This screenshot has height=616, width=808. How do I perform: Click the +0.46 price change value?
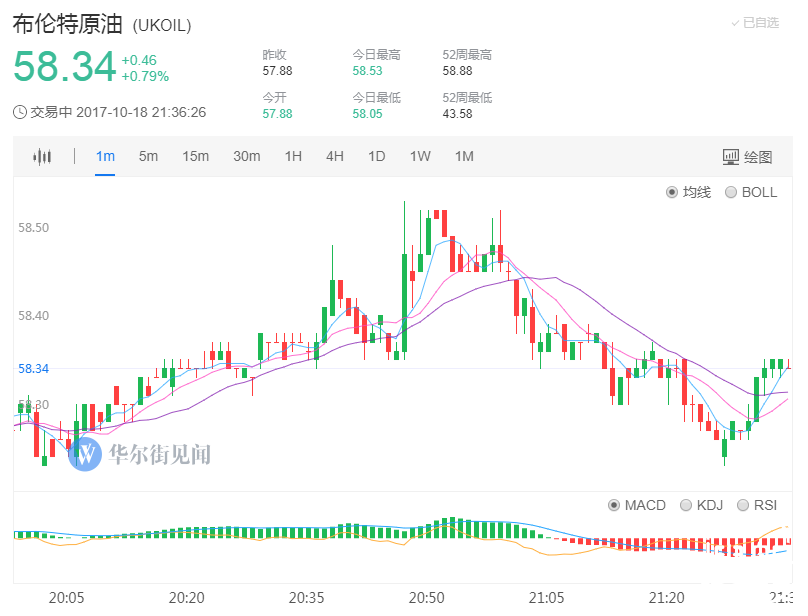pos(139,60)
